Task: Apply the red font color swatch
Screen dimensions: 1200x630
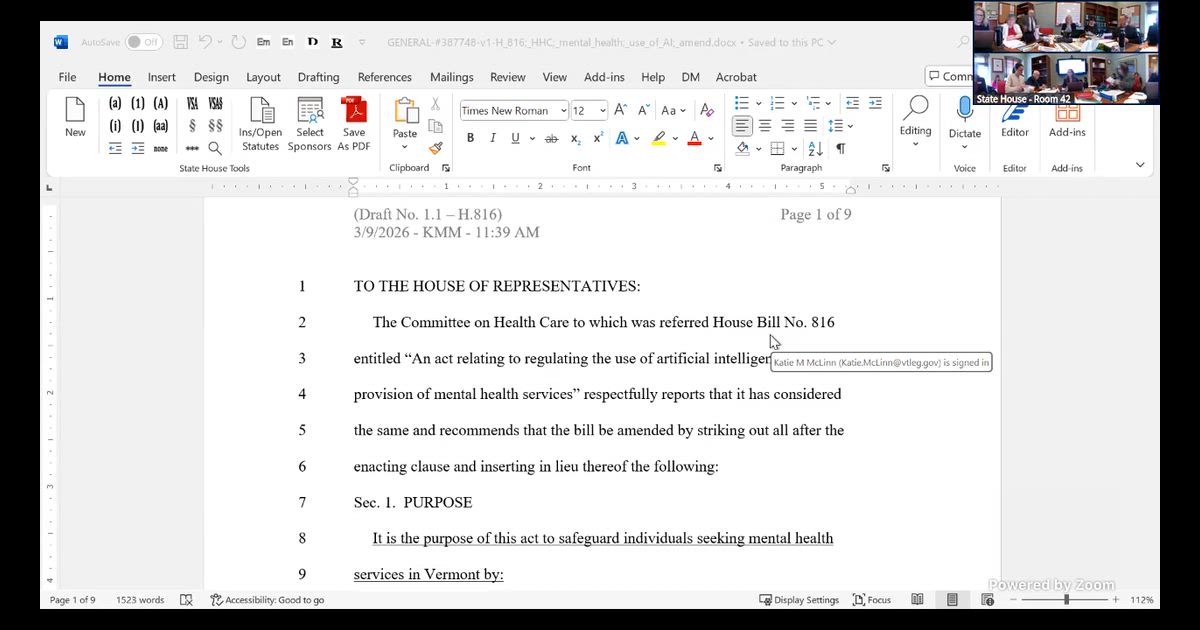Action: coord(695,139)
